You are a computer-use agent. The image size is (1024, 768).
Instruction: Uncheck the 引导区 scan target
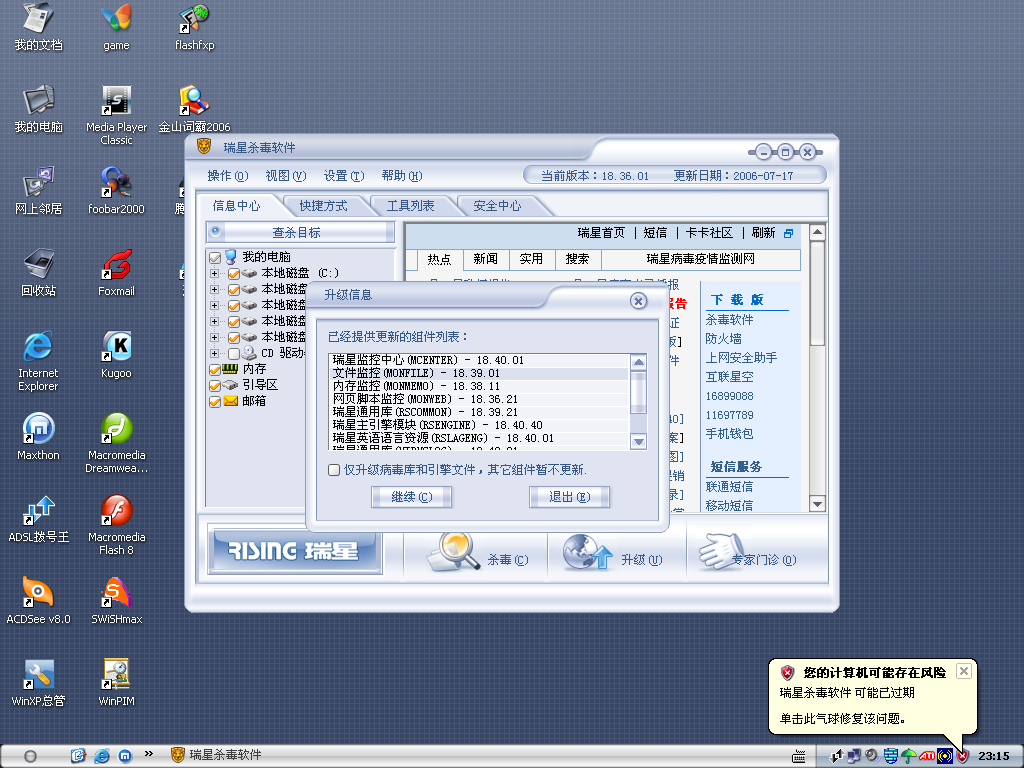click(215, 385)
